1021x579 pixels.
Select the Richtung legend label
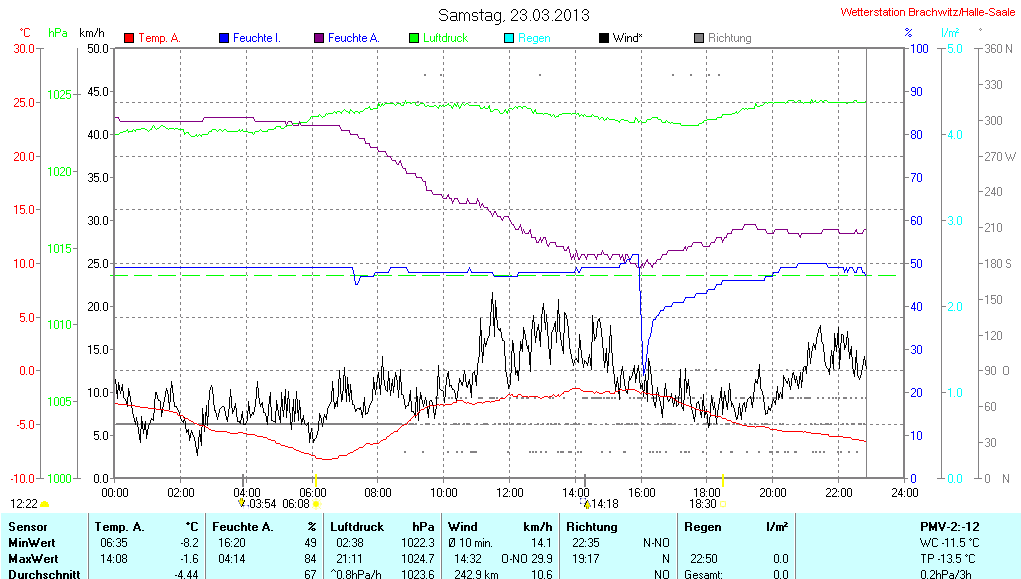coord(729,38)
